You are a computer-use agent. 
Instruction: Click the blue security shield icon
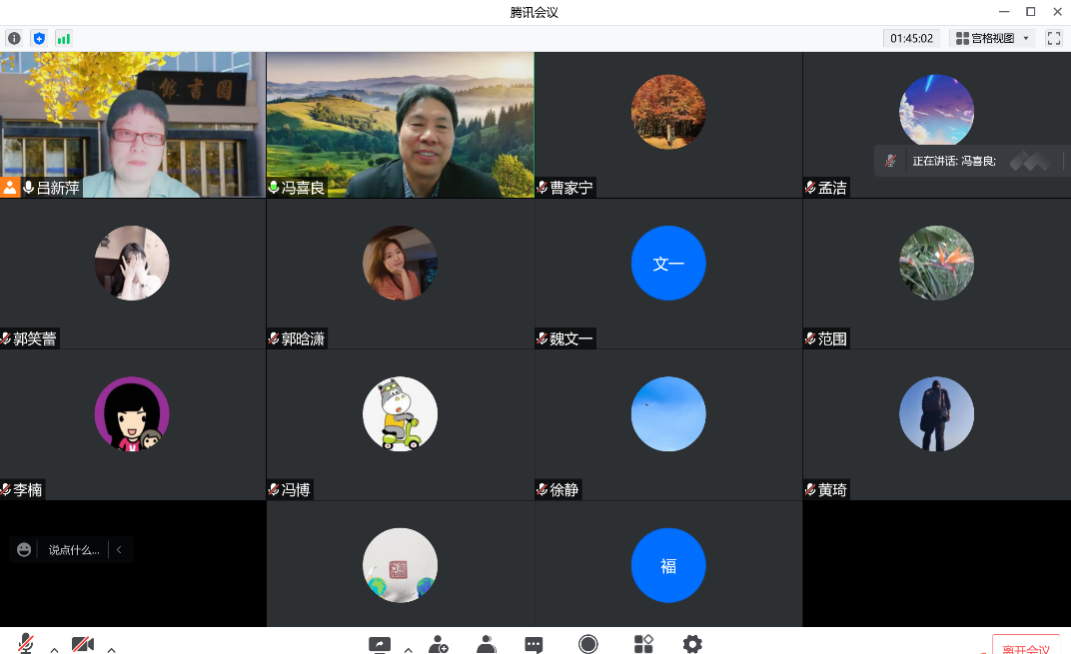(39, 38)
